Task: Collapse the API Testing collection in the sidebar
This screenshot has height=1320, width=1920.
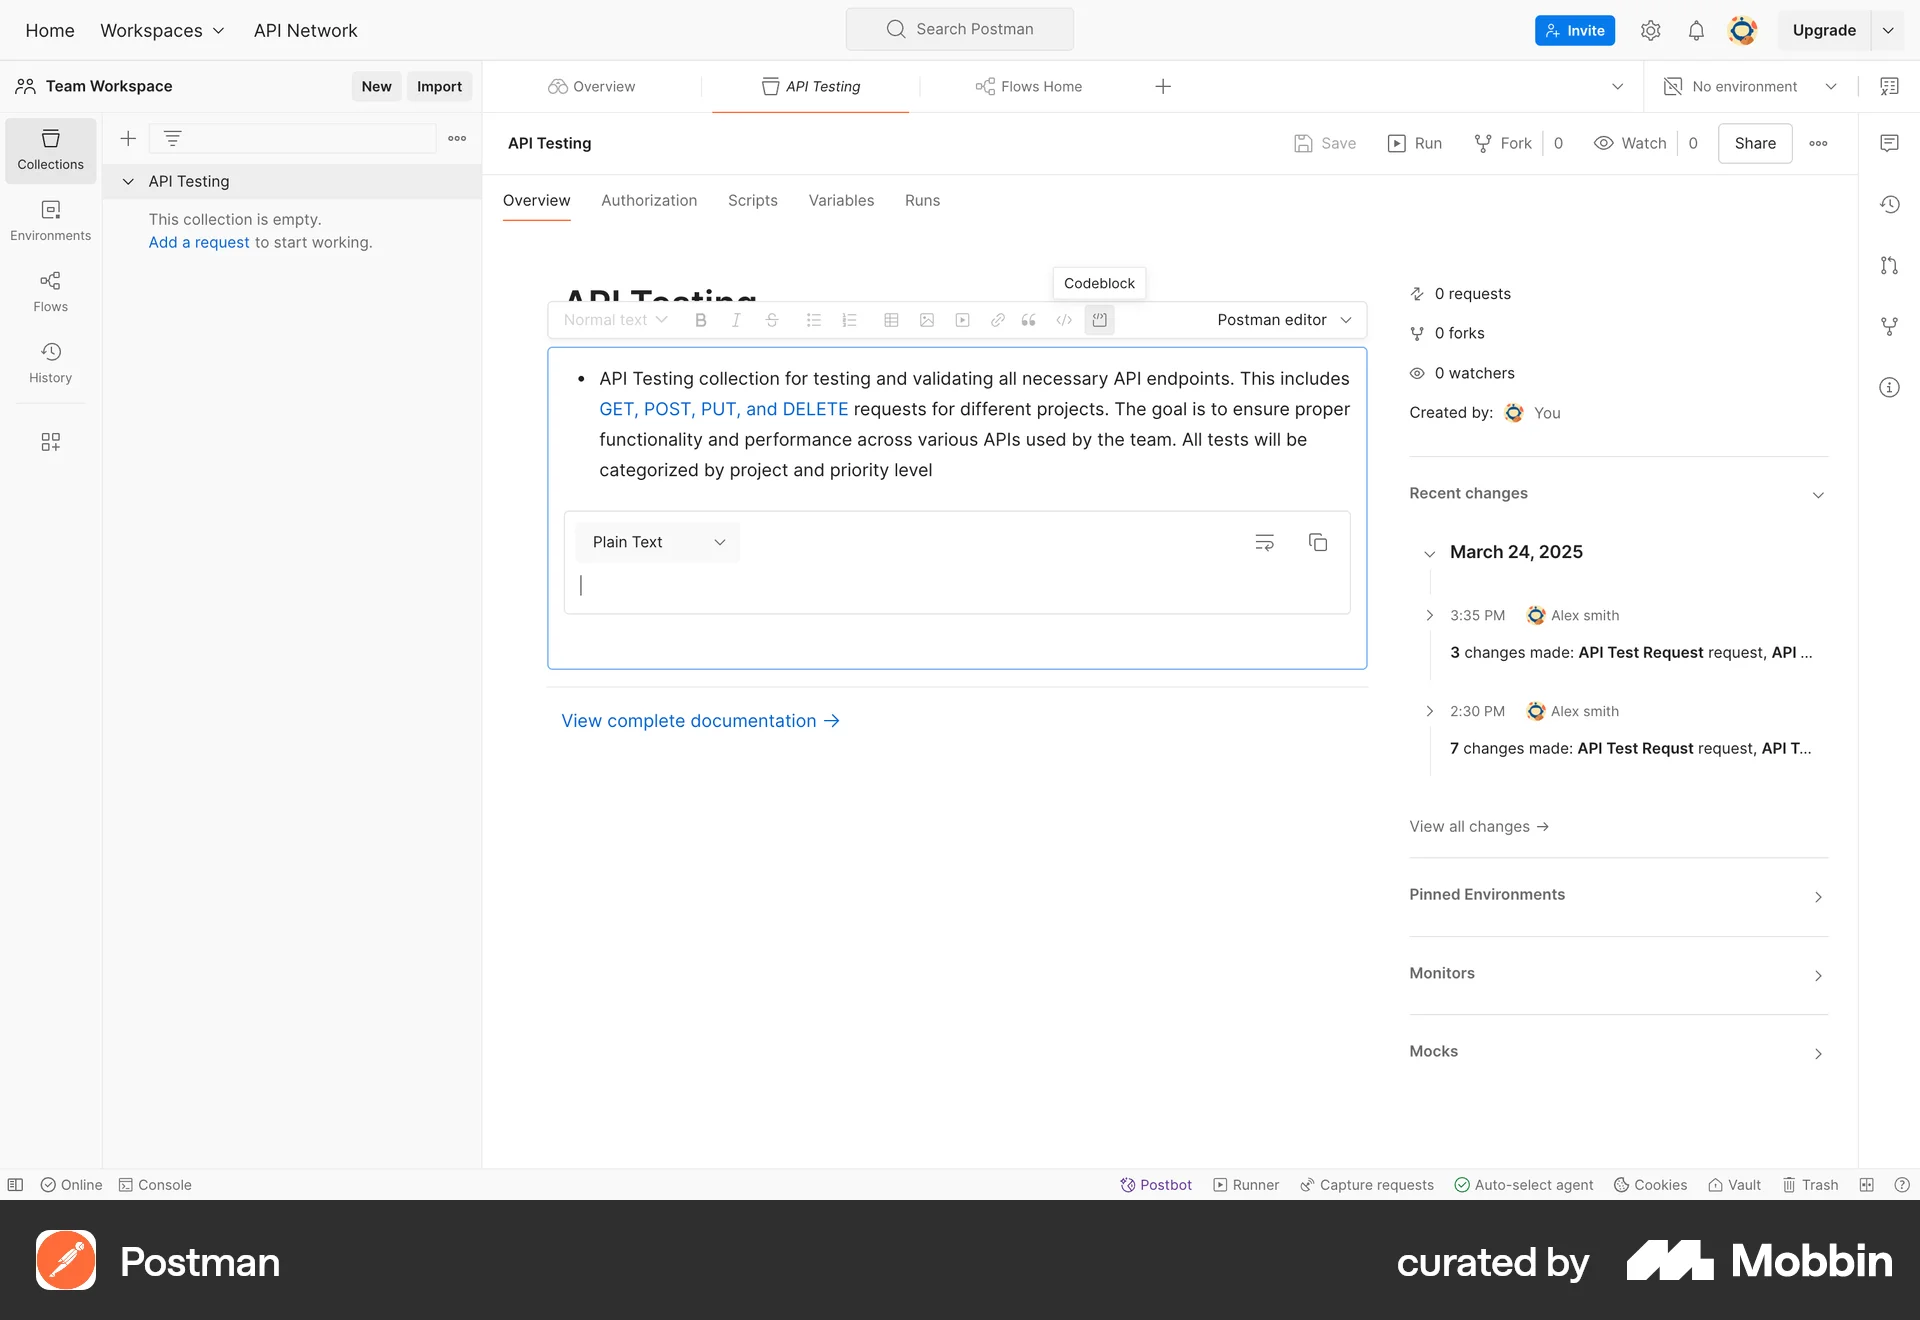Action: pos(128,181)
